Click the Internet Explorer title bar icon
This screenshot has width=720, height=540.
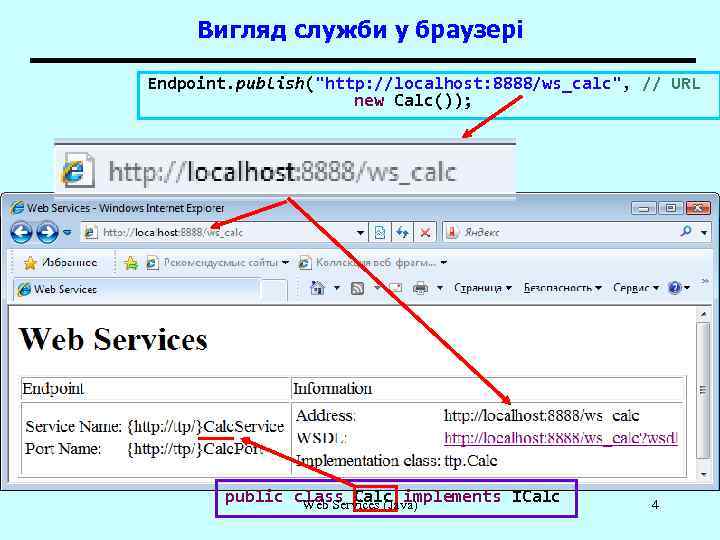tap(17, 208)
